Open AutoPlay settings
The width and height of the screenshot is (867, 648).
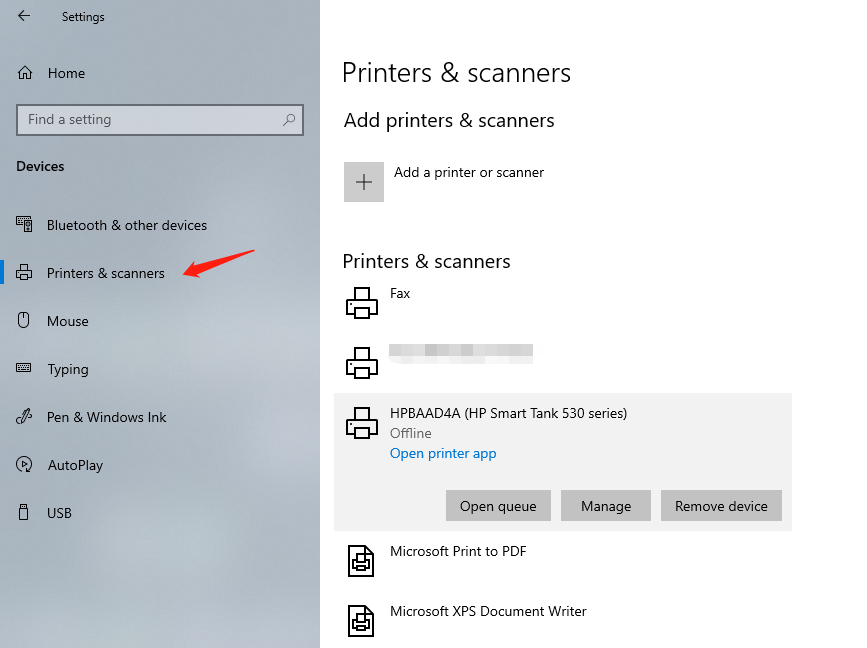[75, 465]
